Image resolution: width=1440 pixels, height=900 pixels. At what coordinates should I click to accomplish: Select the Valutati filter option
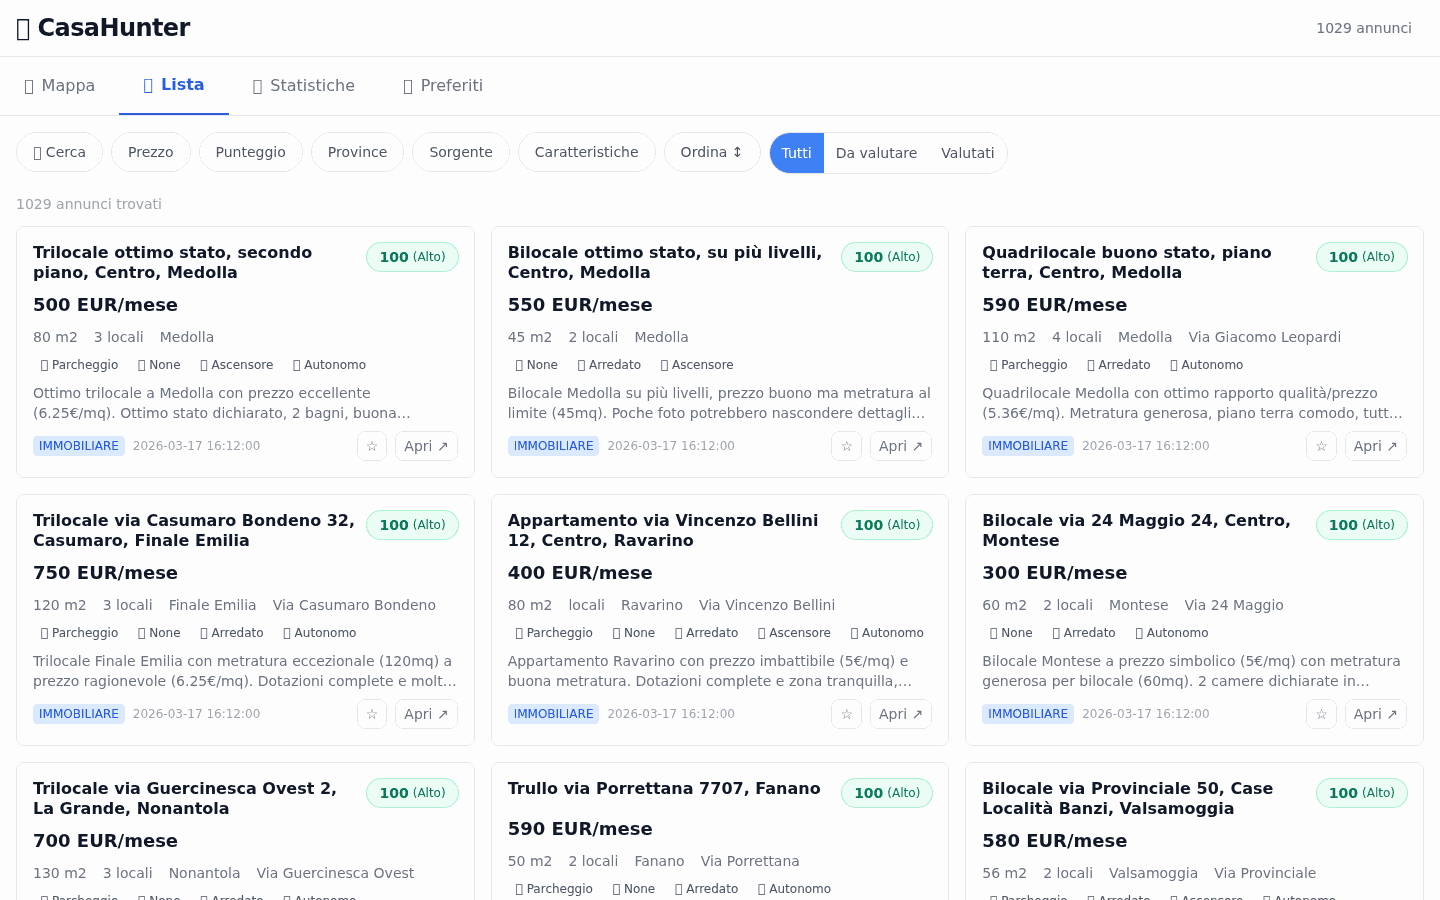pyautogui.click(x=967, y=152)
